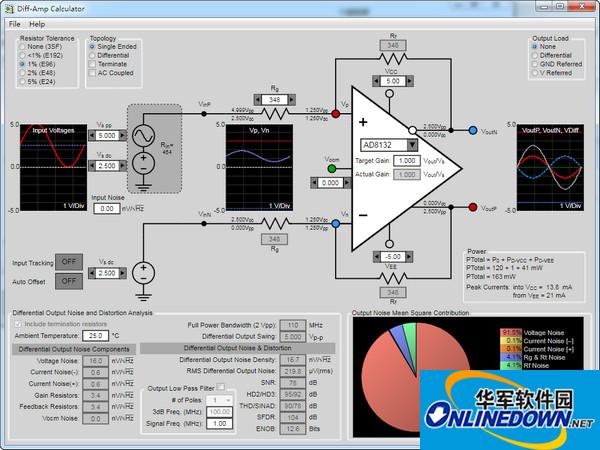600x450 pixels.
Task: Click the blue VoutN node marker
Action: coord(473,130)
